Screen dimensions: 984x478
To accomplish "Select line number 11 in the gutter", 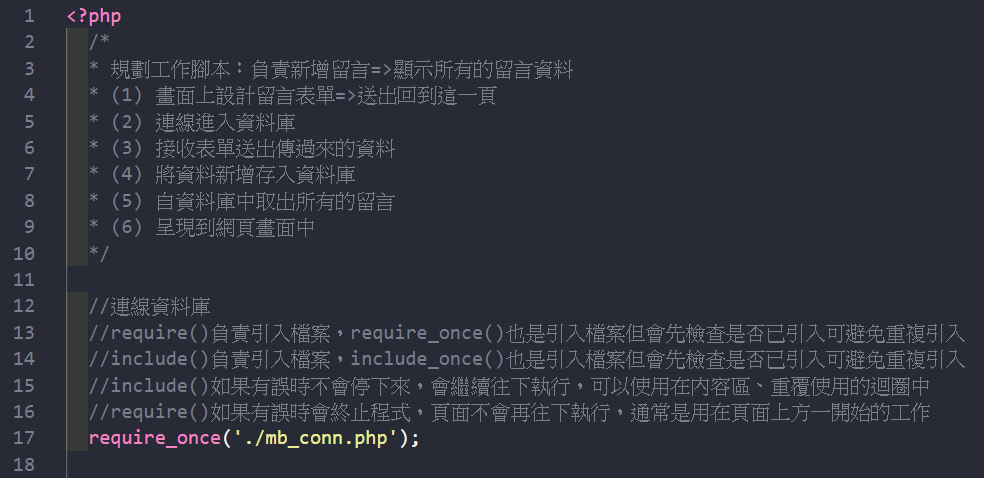I will 24,279.
